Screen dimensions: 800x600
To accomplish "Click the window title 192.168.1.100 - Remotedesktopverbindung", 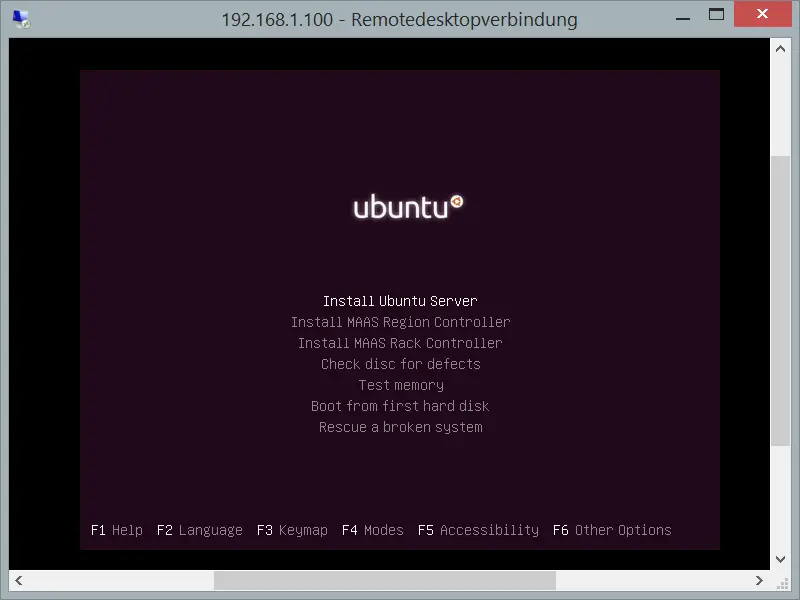I will tap(399, 19).
